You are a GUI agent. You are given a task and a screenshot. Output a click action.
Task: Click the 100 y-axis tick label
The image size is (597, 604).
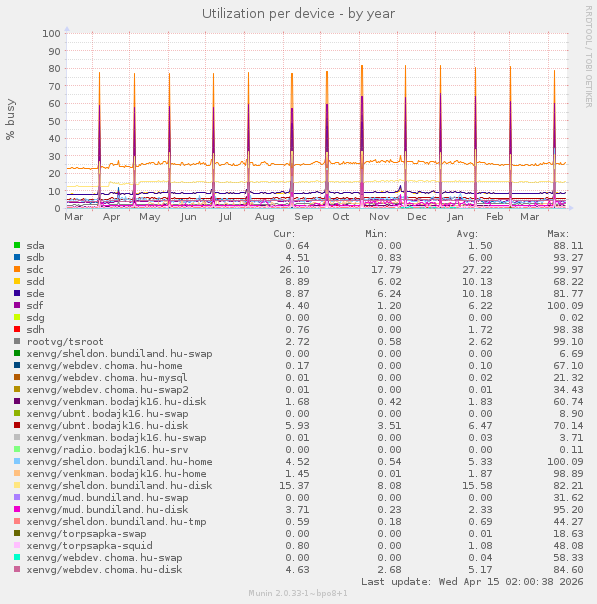52,34
